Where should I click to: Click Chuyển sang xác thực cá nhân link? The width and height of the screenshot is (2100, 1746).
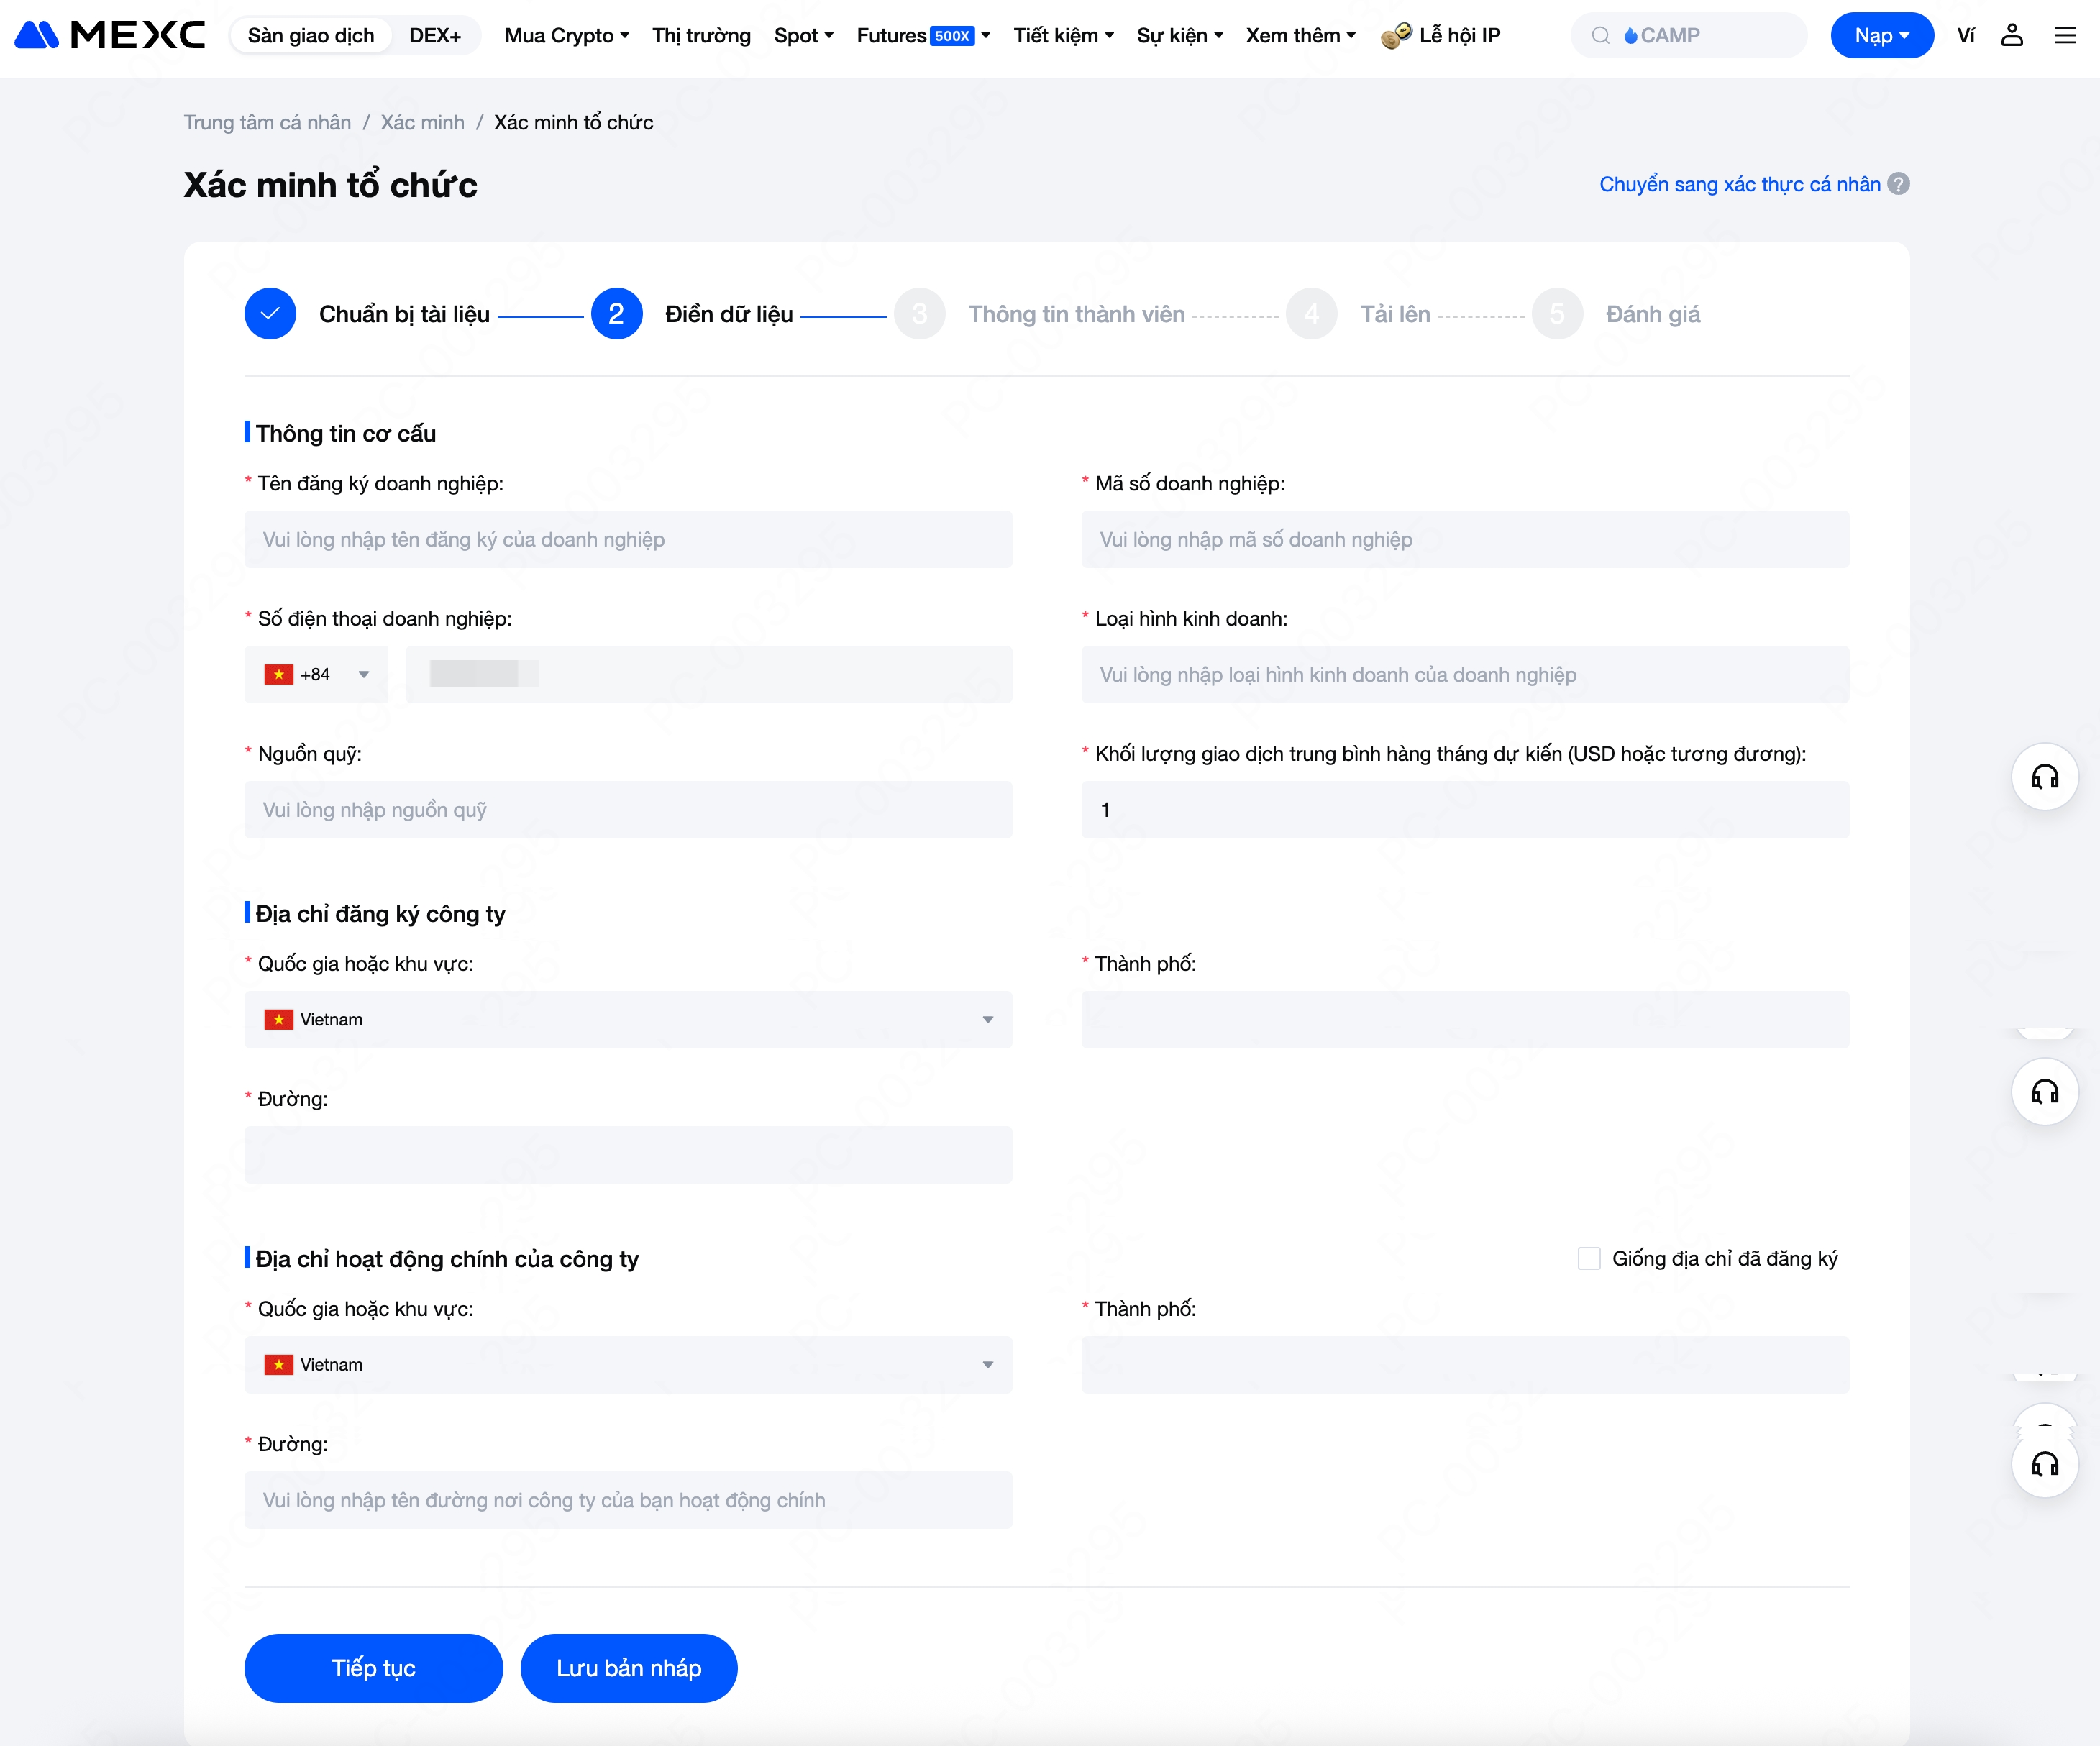coord(1739,184)
